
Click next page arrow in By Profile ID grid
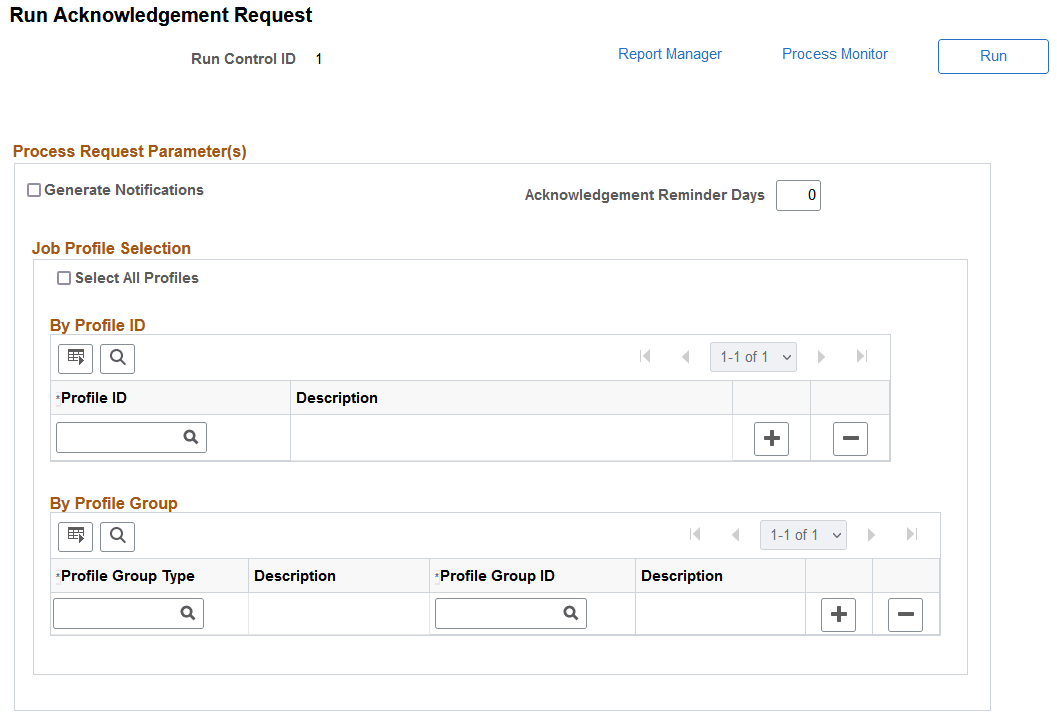point(819,356)
